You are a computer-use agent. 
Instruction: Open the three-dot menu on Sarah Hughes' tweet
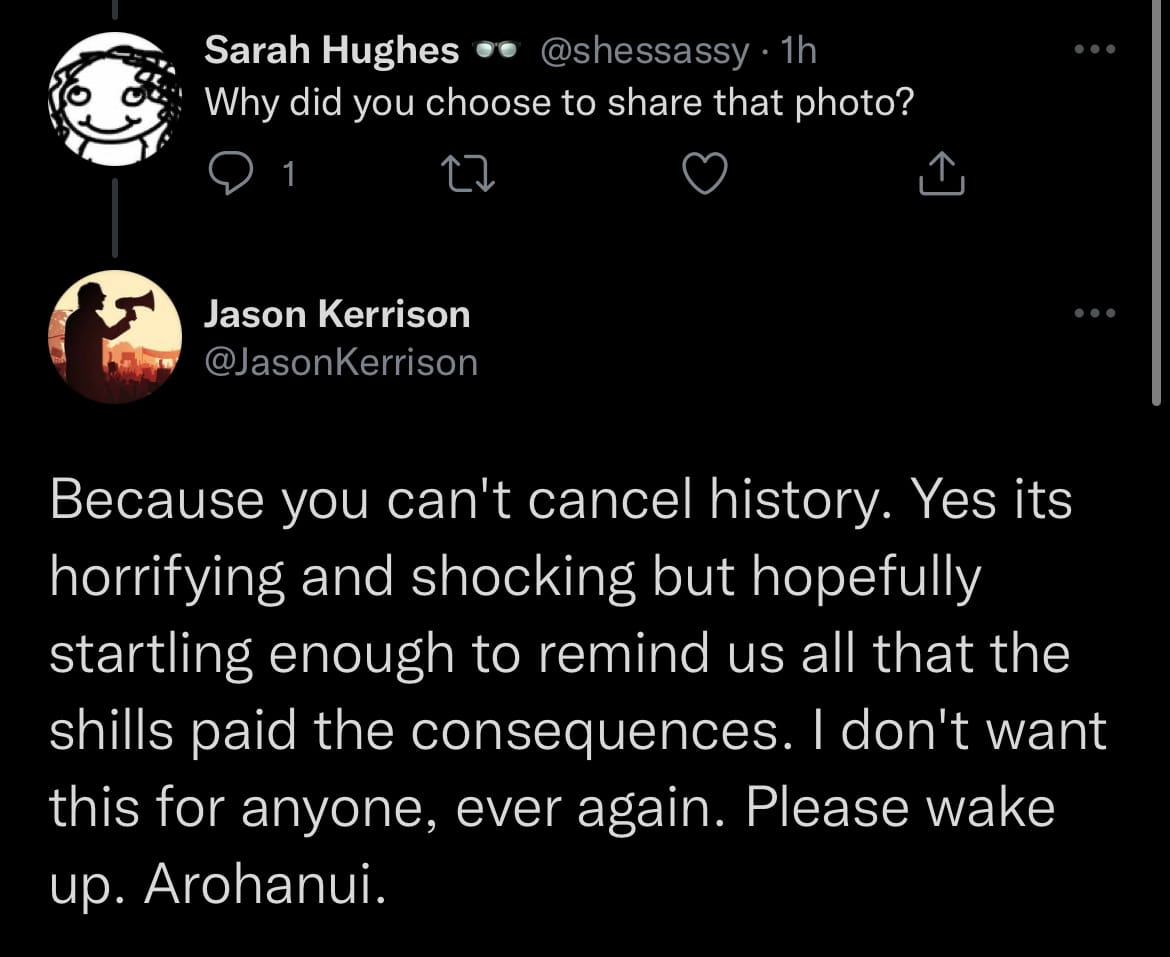click(x=1094, y=49)
